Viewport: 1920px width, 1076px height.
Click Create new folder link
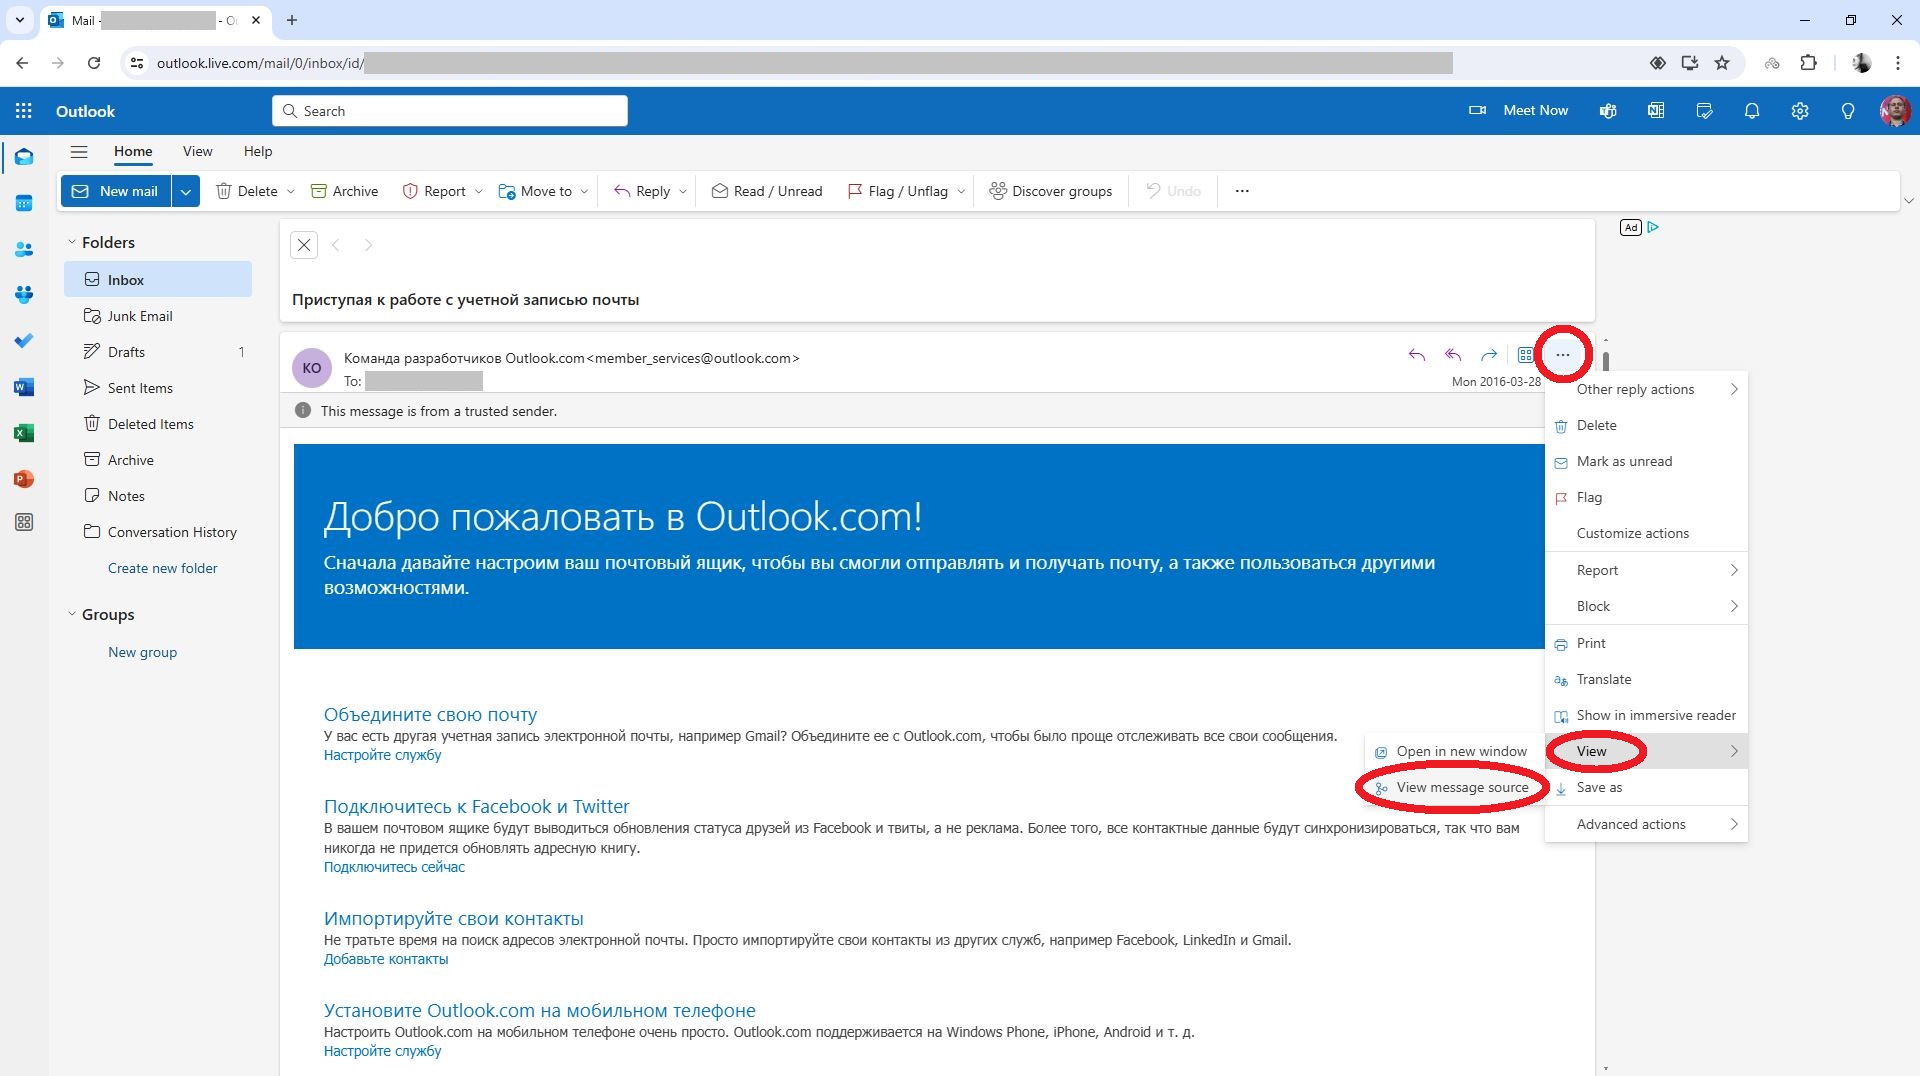[x=162, y=568]
